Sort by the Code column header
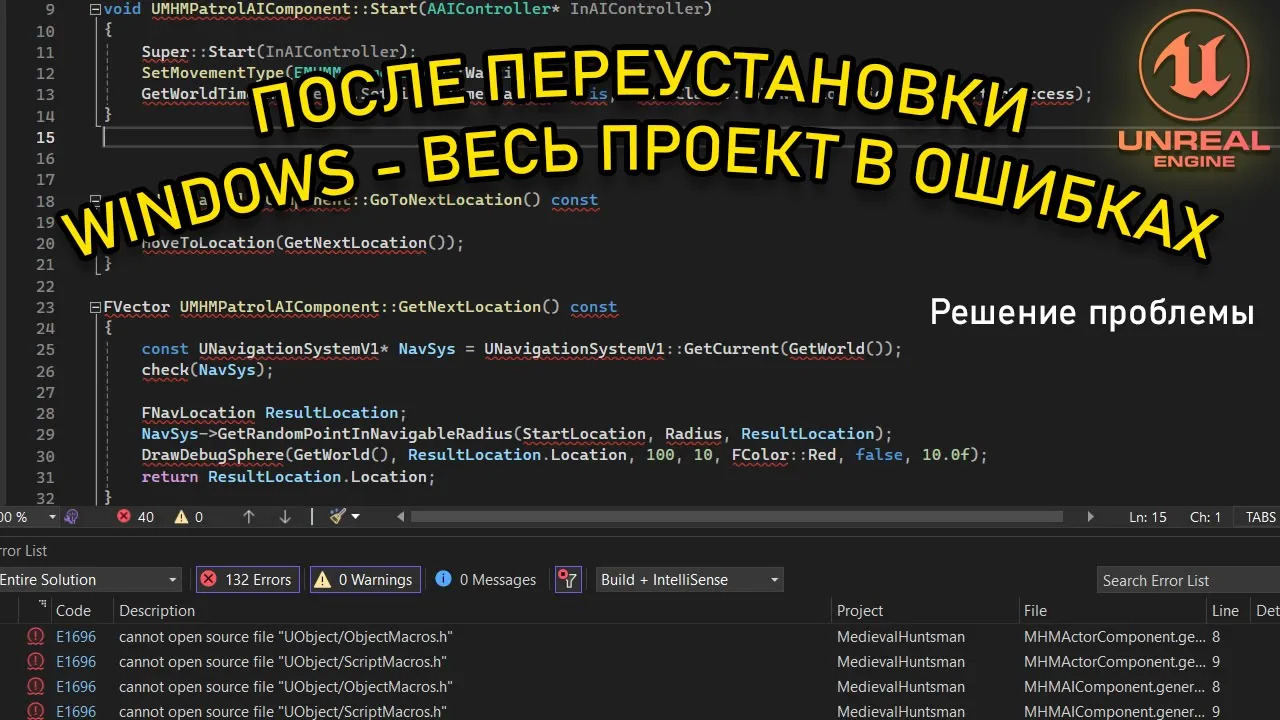This screenshot has width=1280, height=720. 73,610
